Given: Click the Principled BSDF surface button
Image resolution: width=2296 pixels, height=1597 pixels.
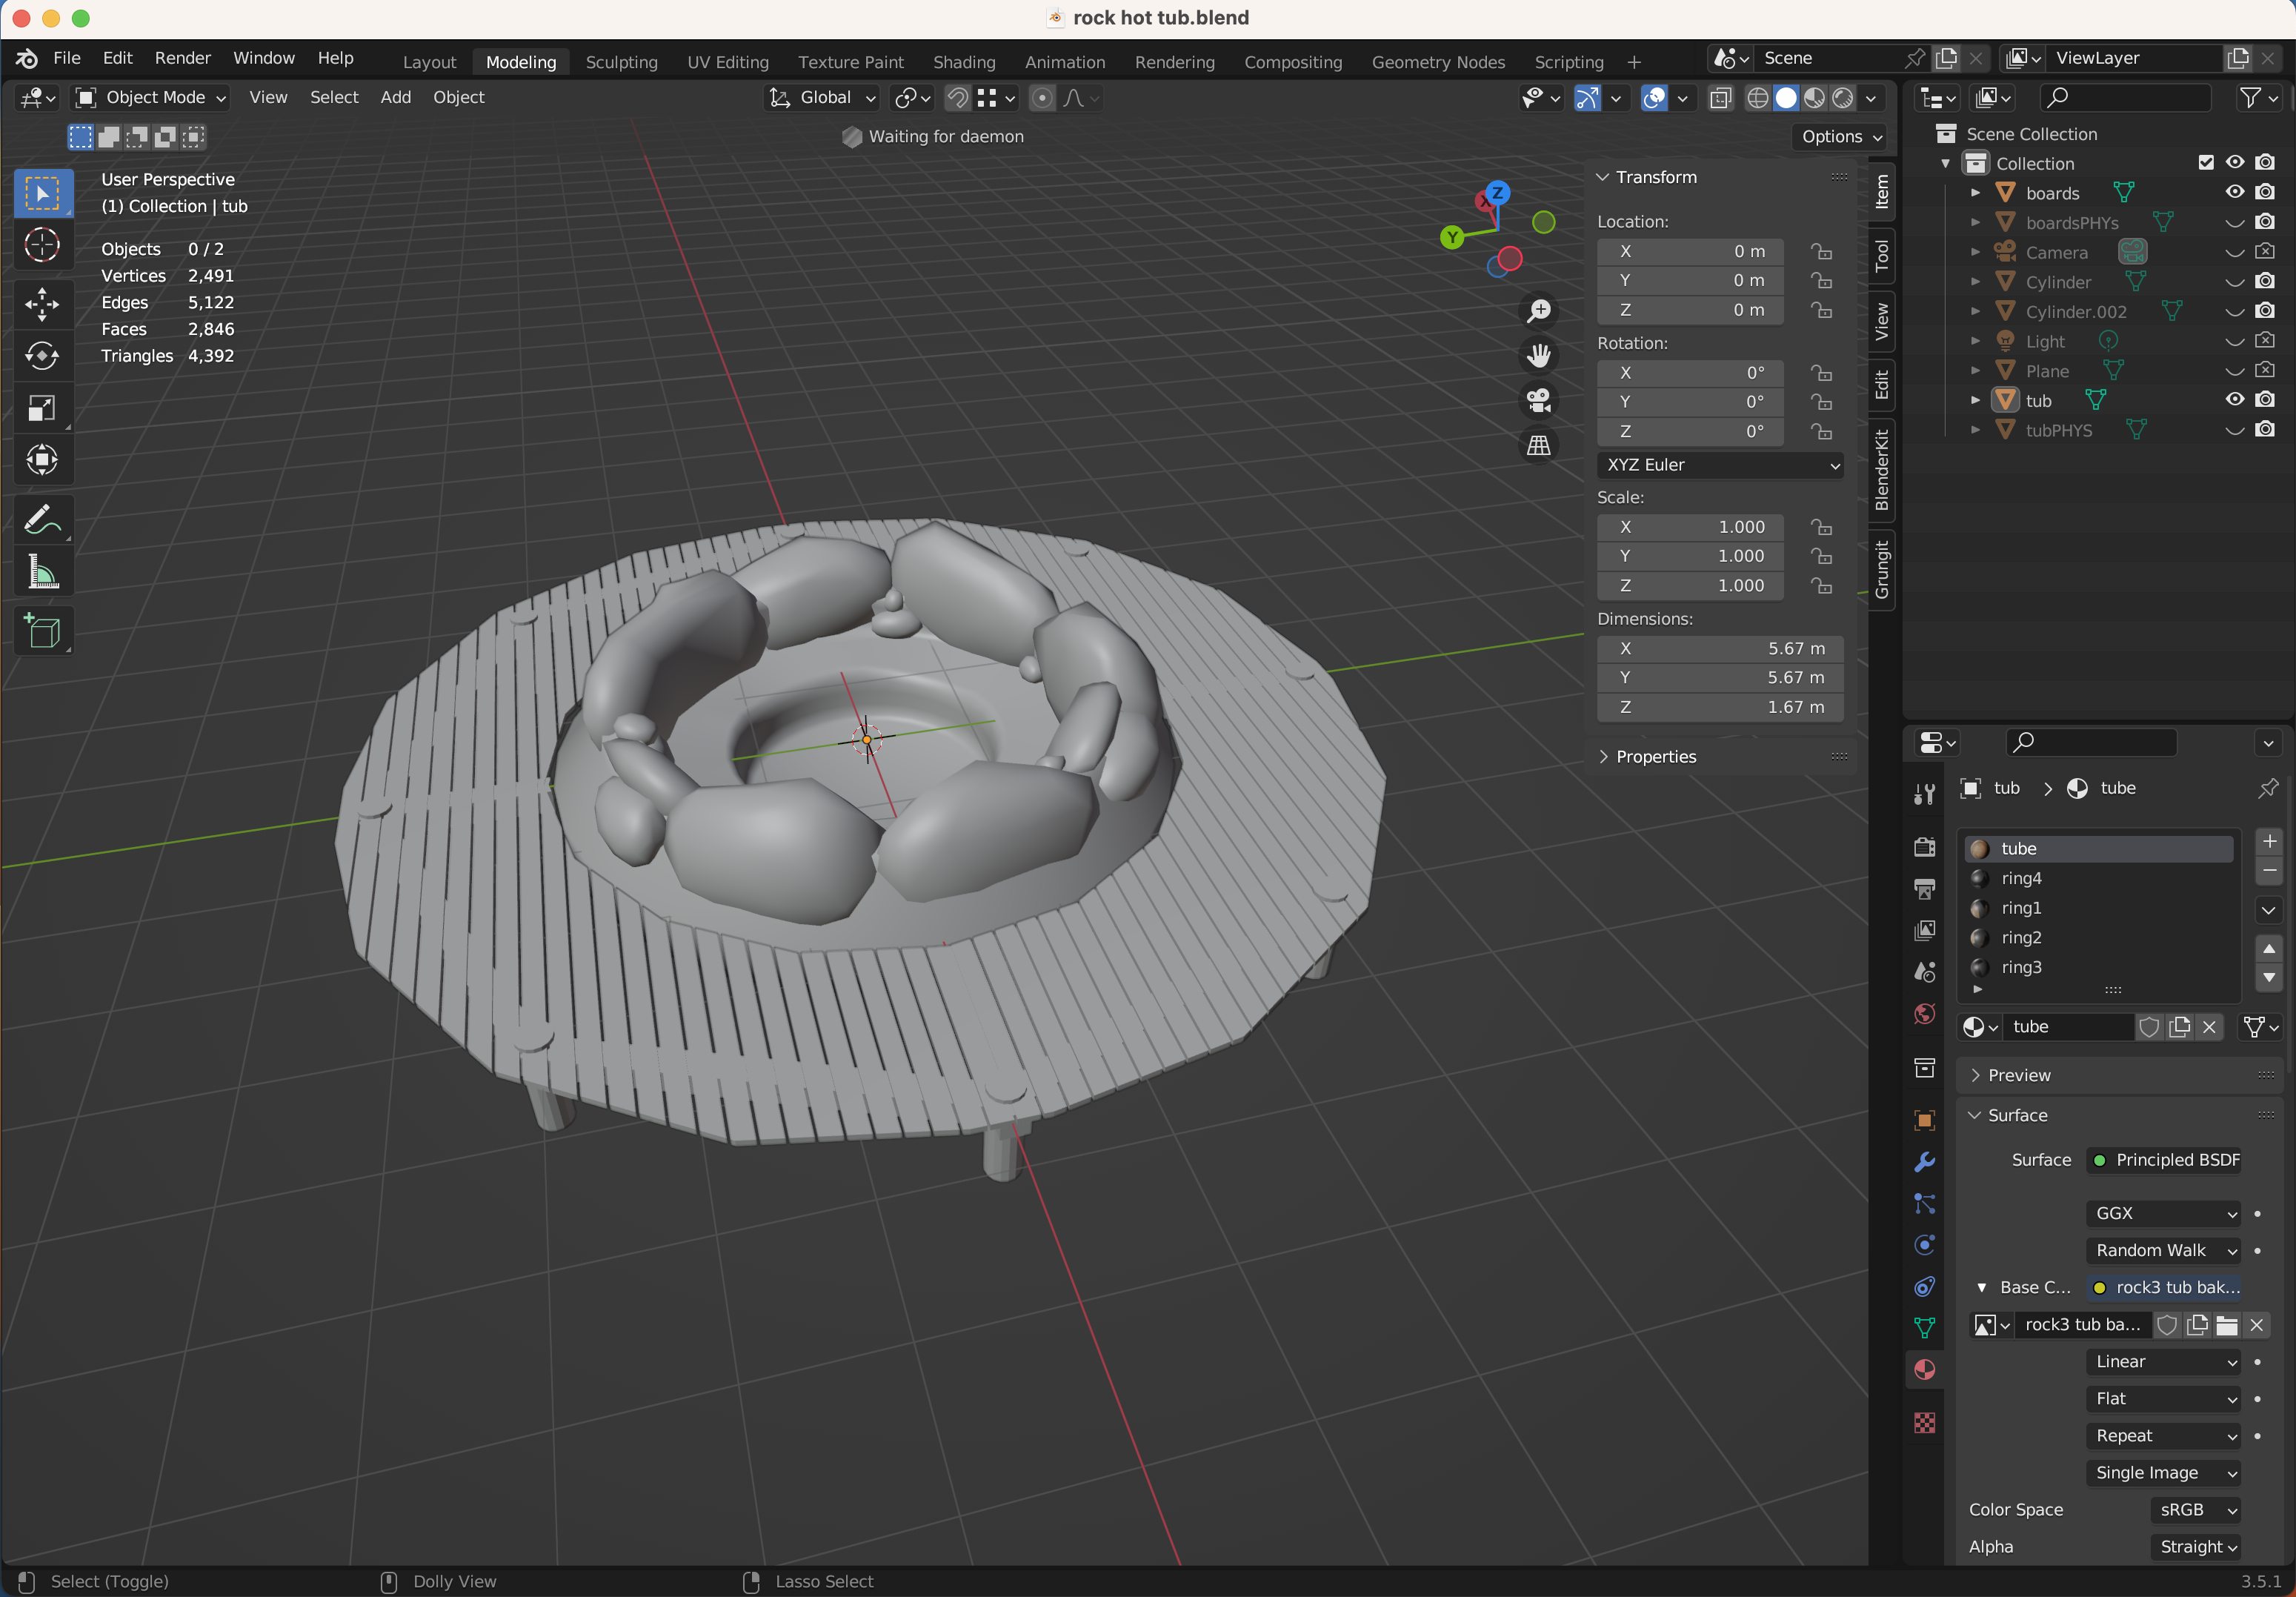Looking at the screenshot, I should [x=2165, y=1160].
